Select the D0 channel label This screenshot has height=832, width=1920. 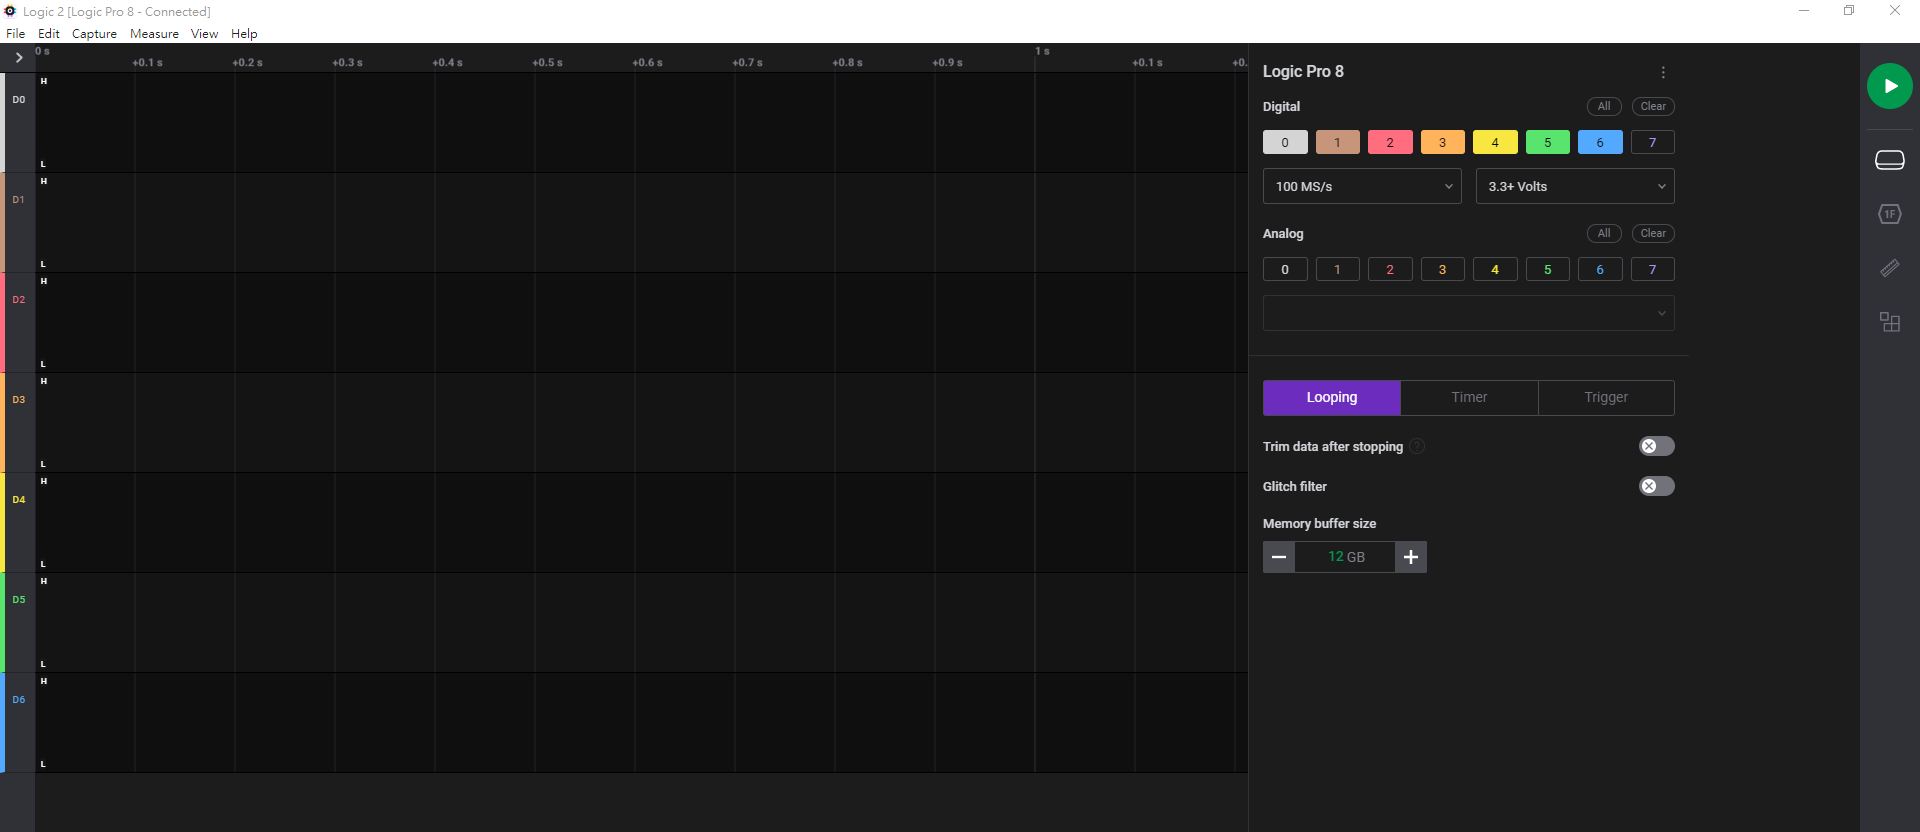point(18,100)
